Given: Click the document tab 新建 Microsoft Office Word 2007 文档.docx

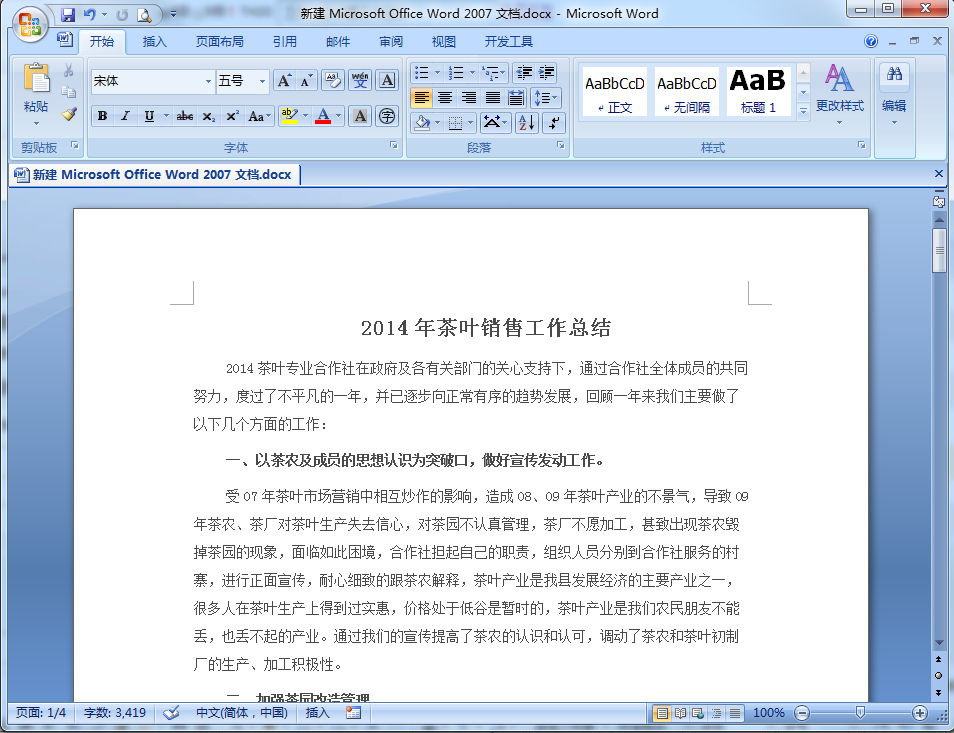Looking at the screenshot, I should 154,175.
